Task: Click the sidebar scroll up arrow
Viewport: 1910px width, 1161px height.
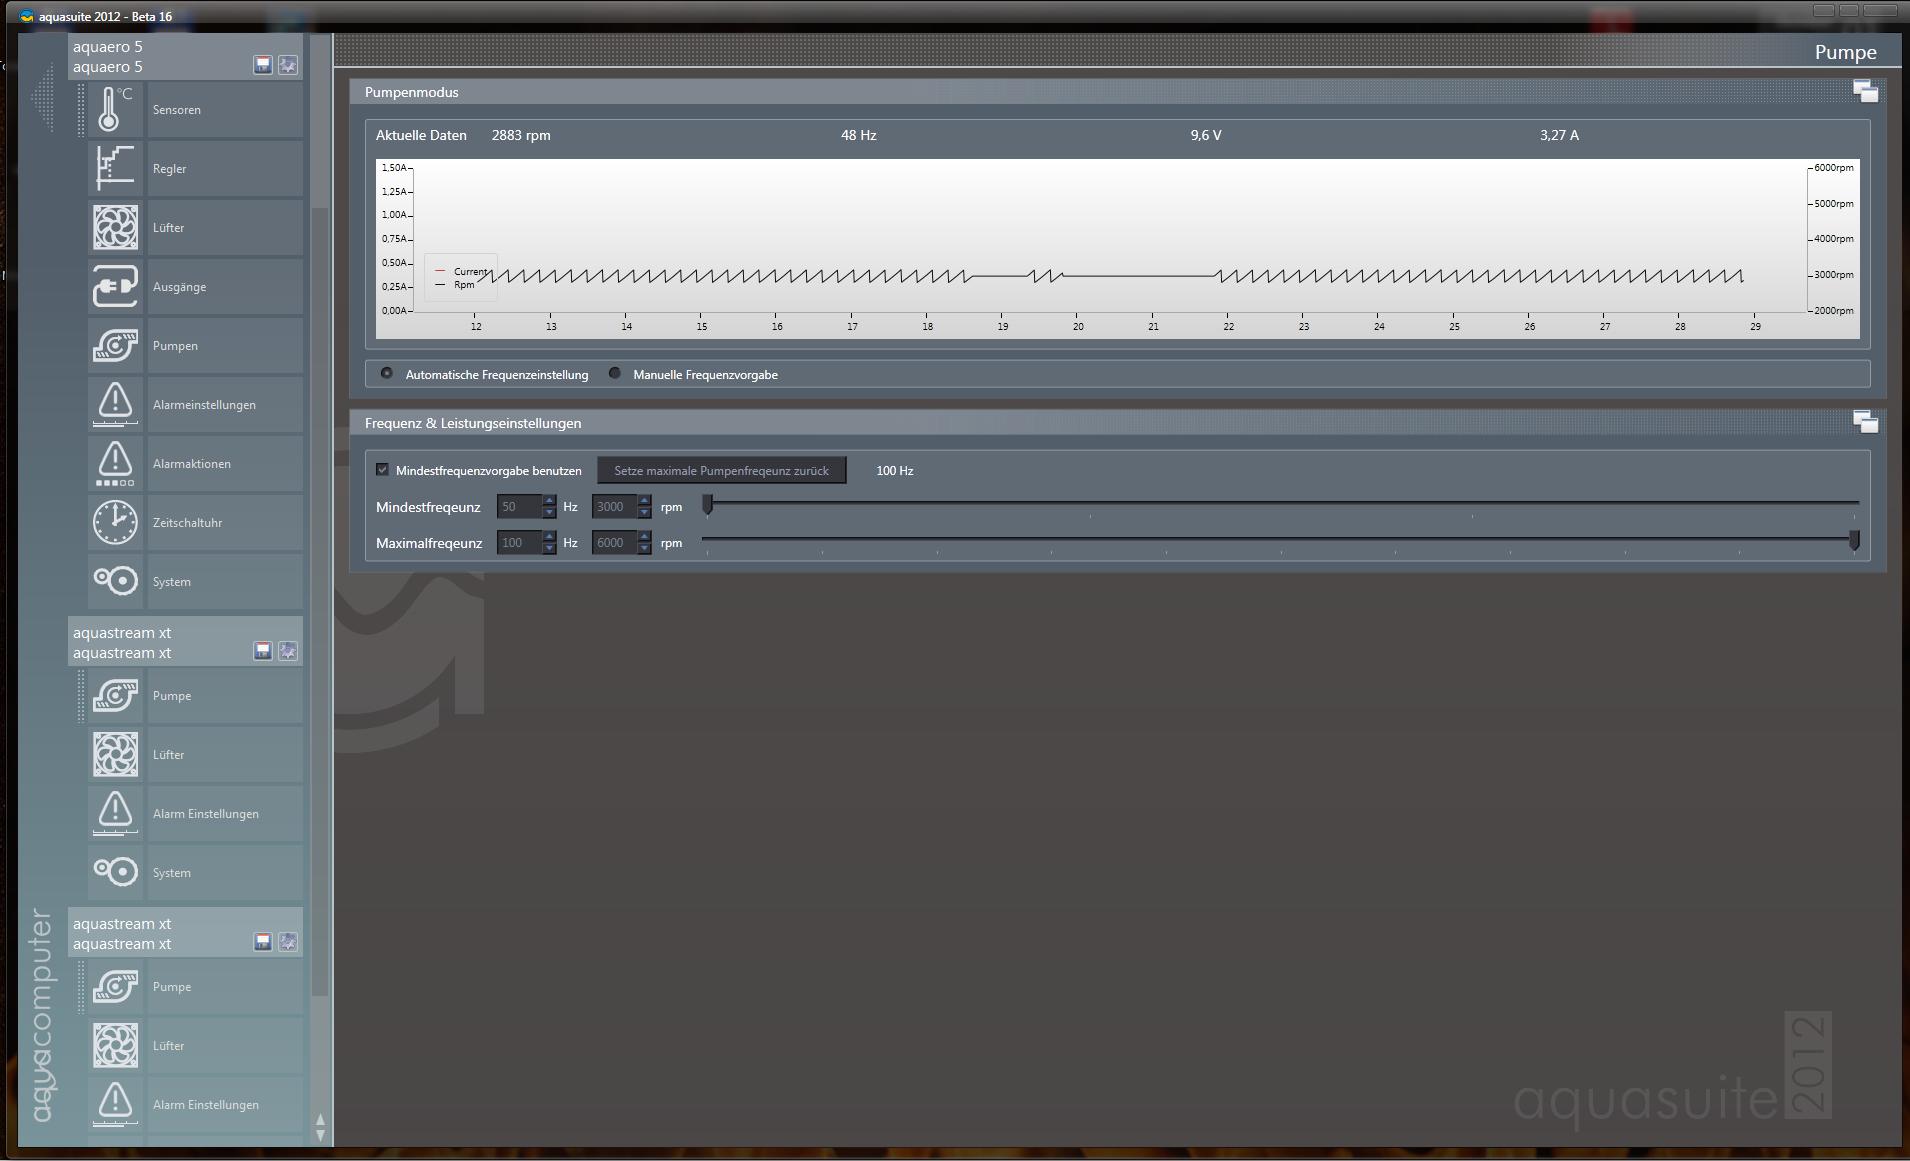Action: [x=320, y=1120]
